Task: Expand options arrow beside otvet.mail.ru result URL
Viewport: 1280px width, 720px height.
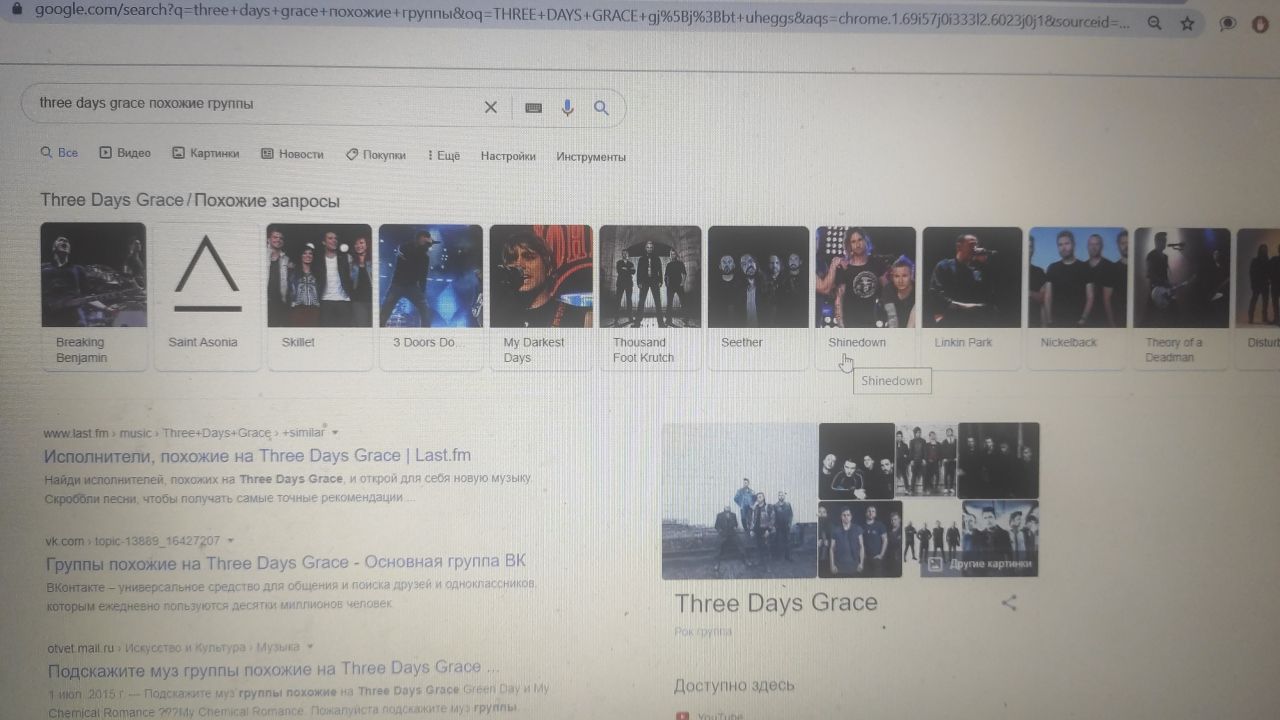Action: [x=311, y=647]
